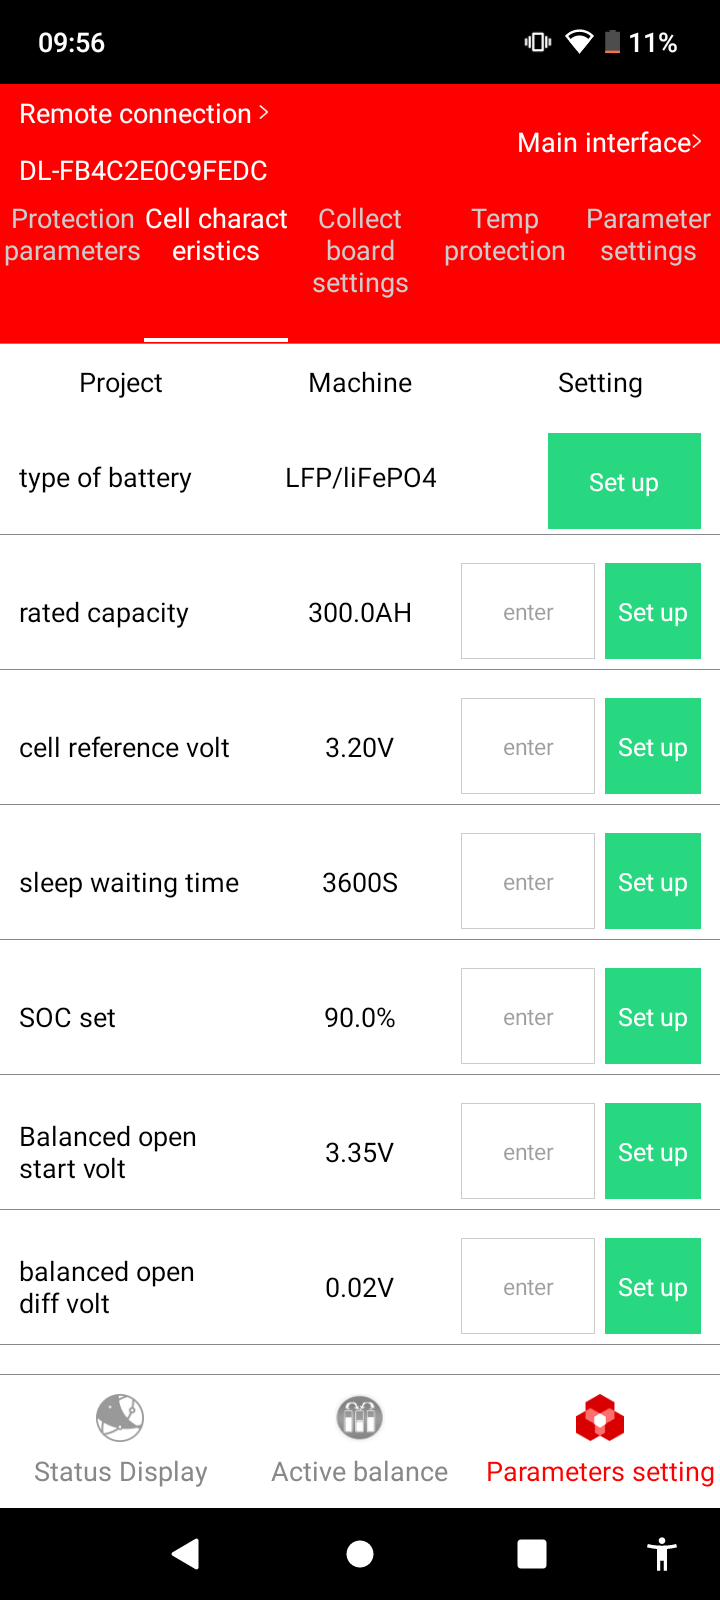Tap the Active balance icon
Viewport: 720px width, 1600px height.
coord(360,1418)
